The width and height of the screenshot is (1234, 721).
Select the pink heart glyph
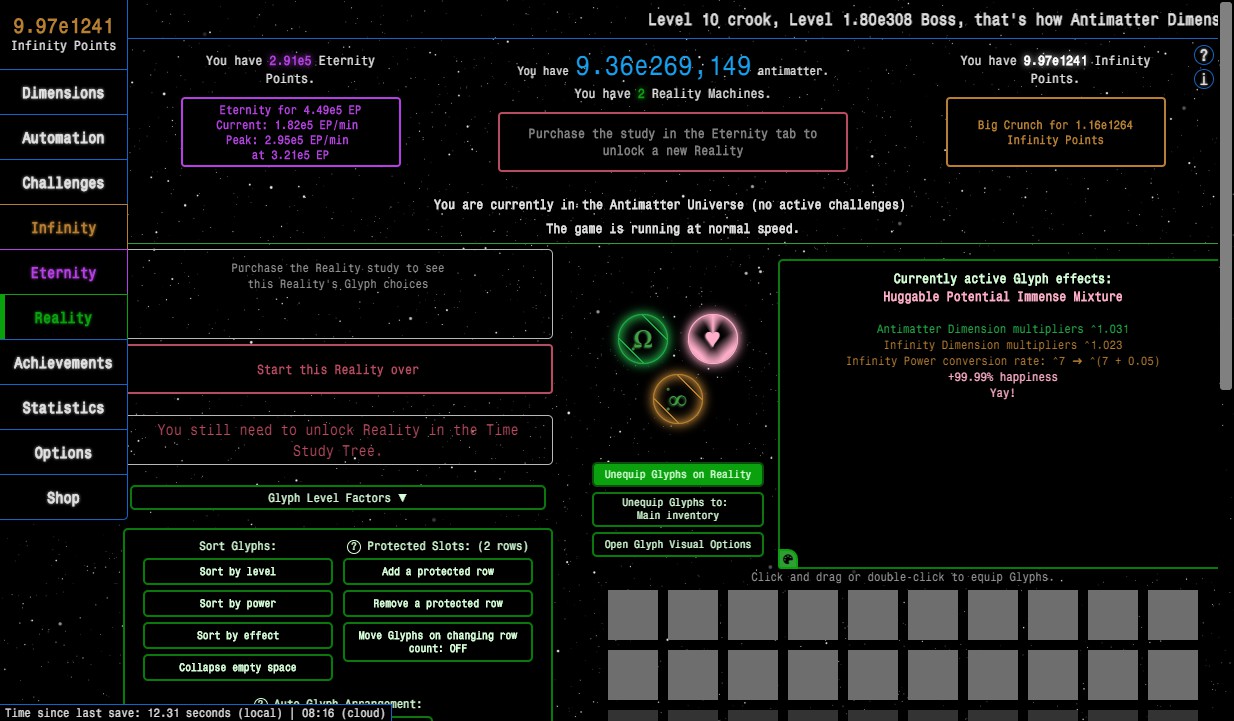pyautogui.click(x=712, y=338)
